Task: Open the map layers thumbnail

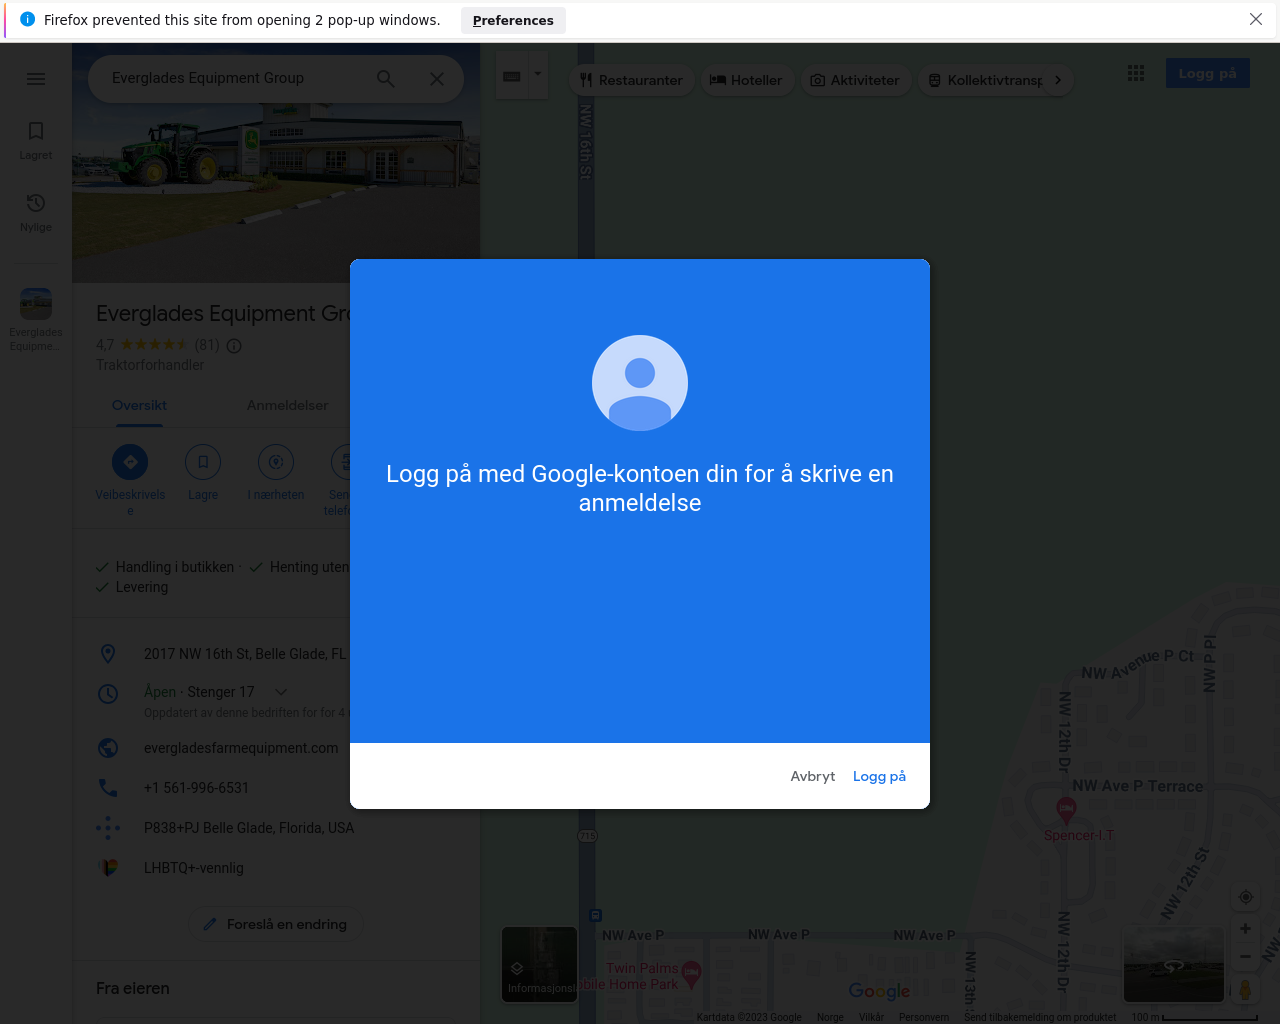Action: click(x=539, y=964)
